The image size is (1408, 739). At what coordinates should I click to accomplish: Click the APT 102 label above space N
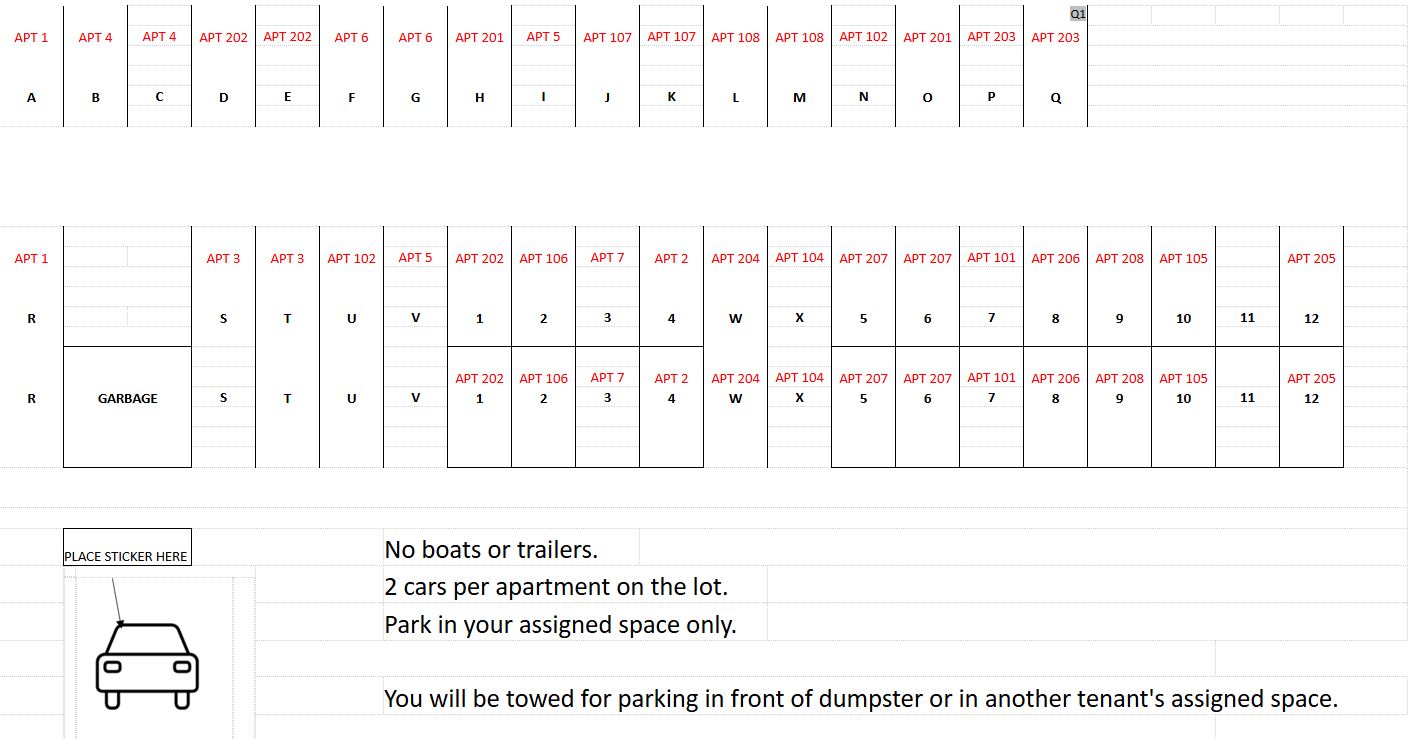click(x=863, y=37)
